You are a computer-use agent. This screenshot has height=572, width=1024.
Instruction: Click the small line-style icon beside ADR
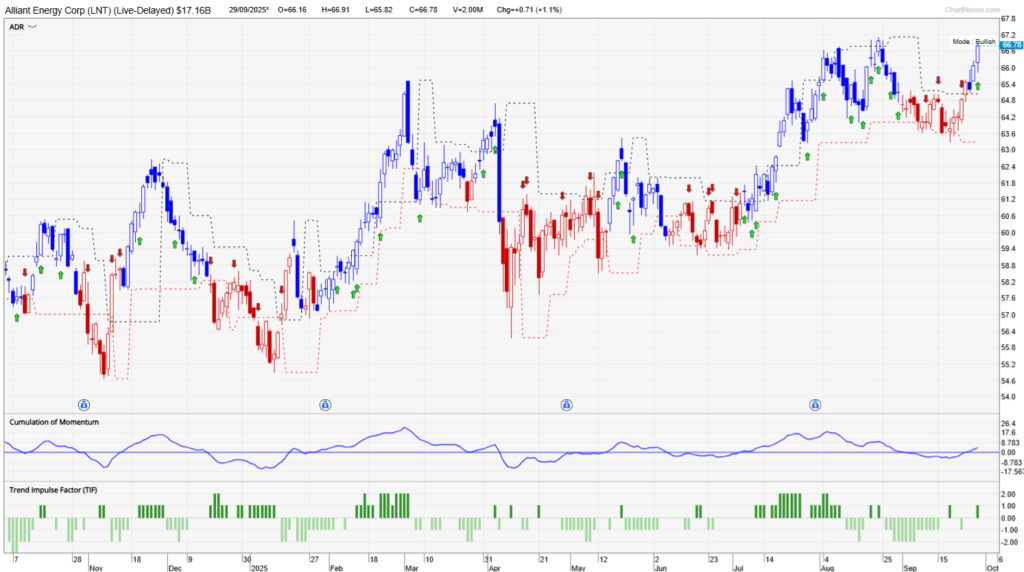[33, 28]
